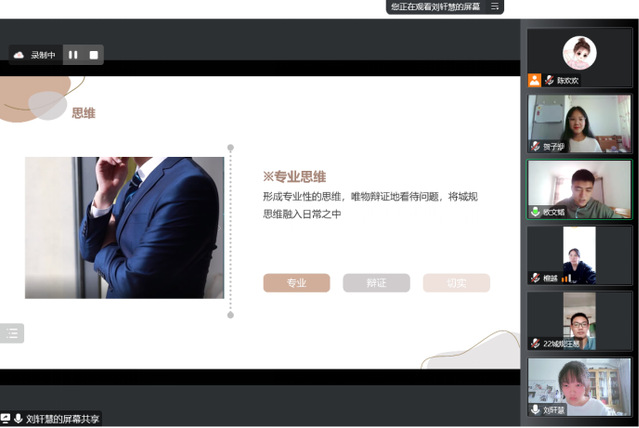Click the 您正在观看刘轩慧的屏幕 banner text
The image size is (639, 428).
pyautogui.click(x=435, y=7)
